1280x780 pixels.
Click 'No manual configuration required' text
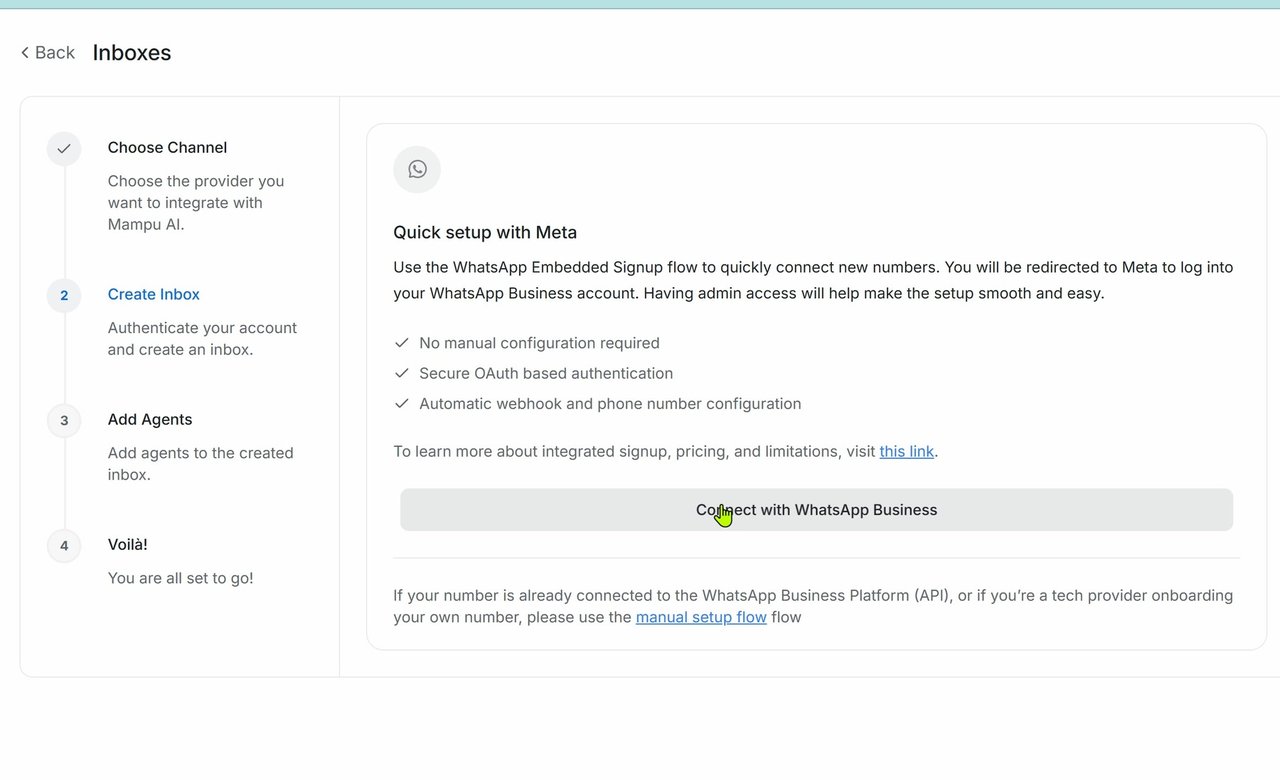pos(539,343)
